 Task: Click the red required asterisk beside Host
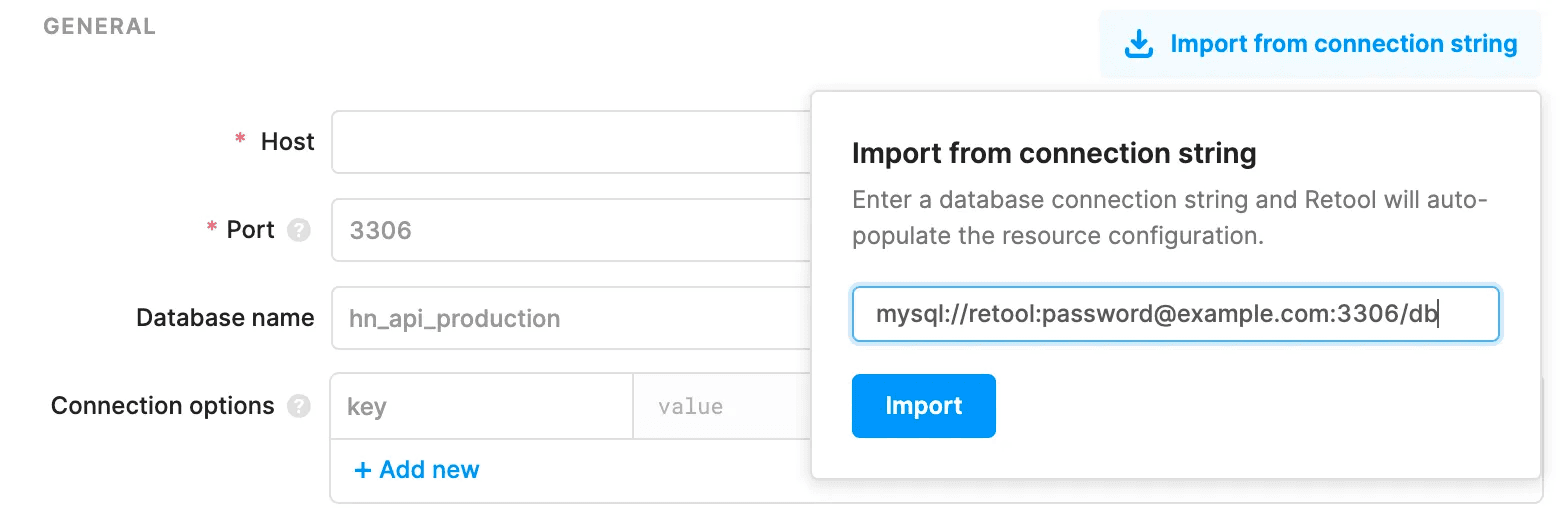point(240,142)
